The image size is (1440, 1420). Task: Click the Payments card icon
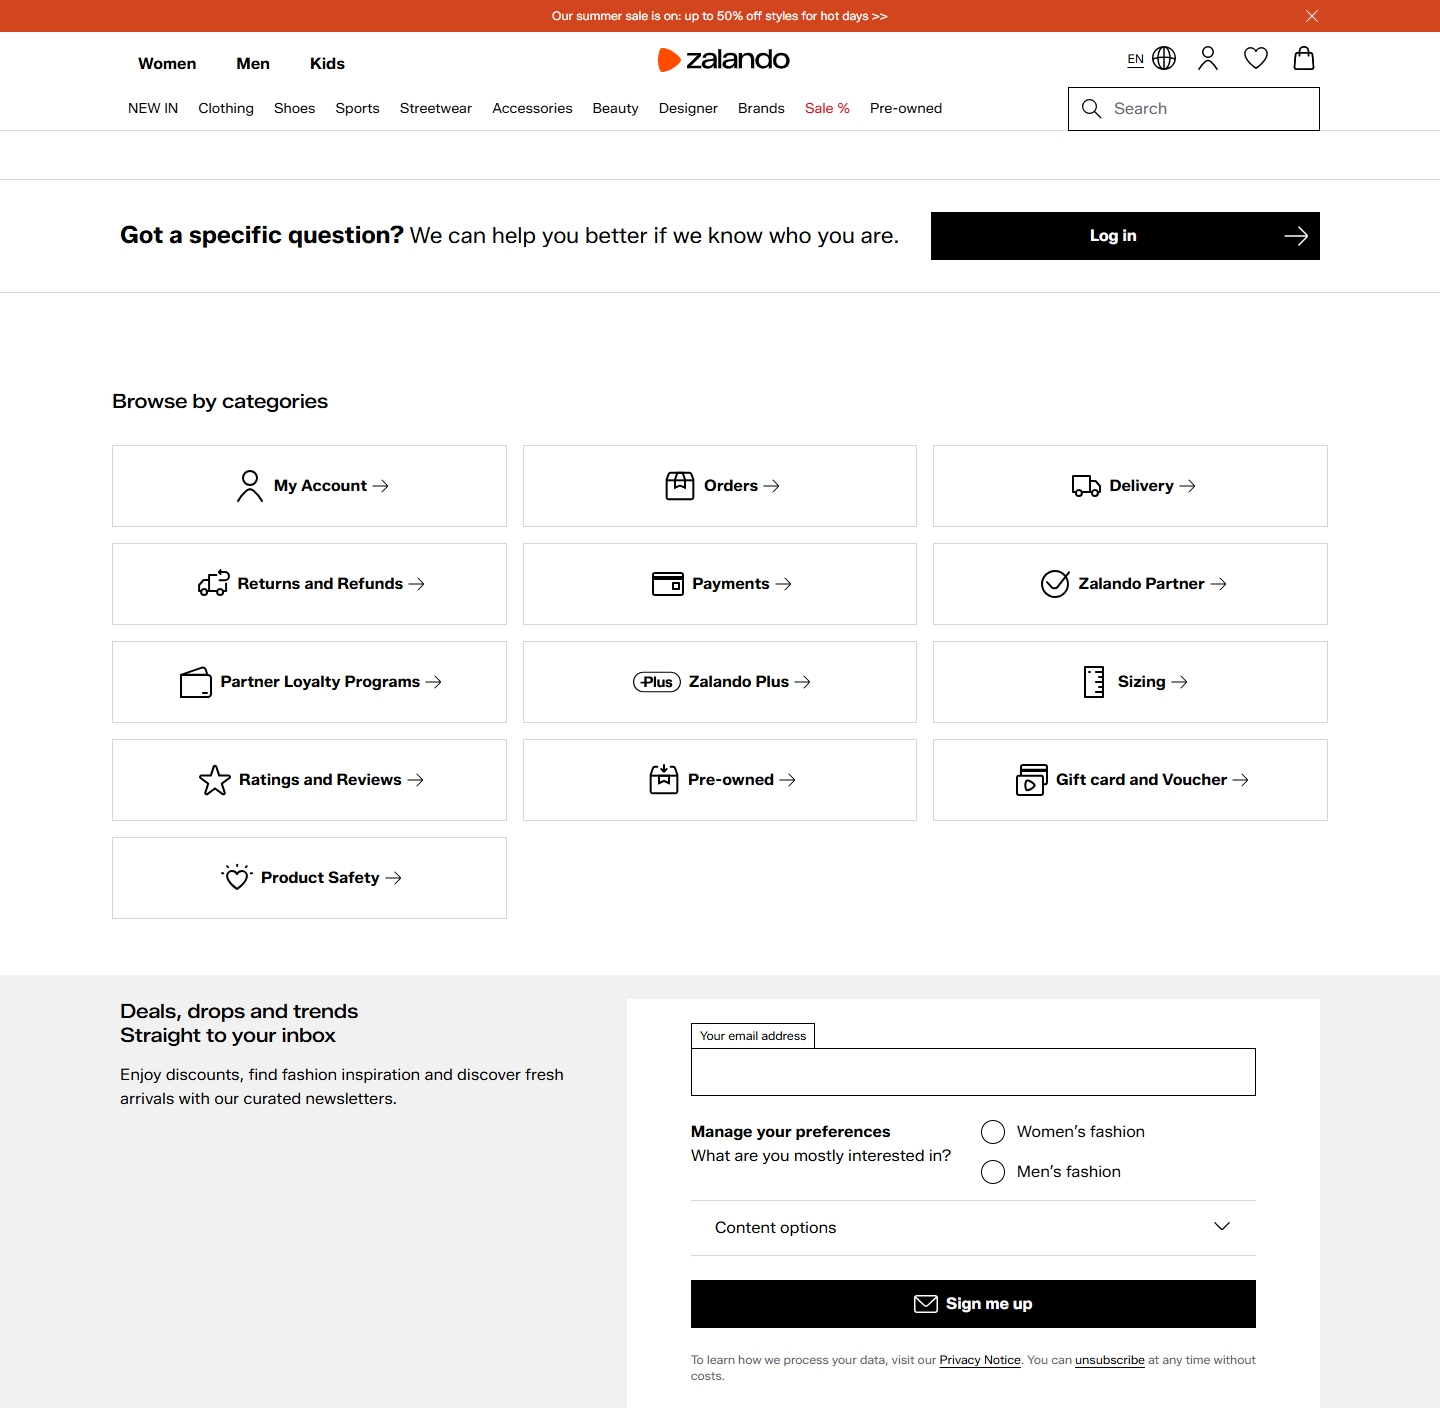click(668, 584)
